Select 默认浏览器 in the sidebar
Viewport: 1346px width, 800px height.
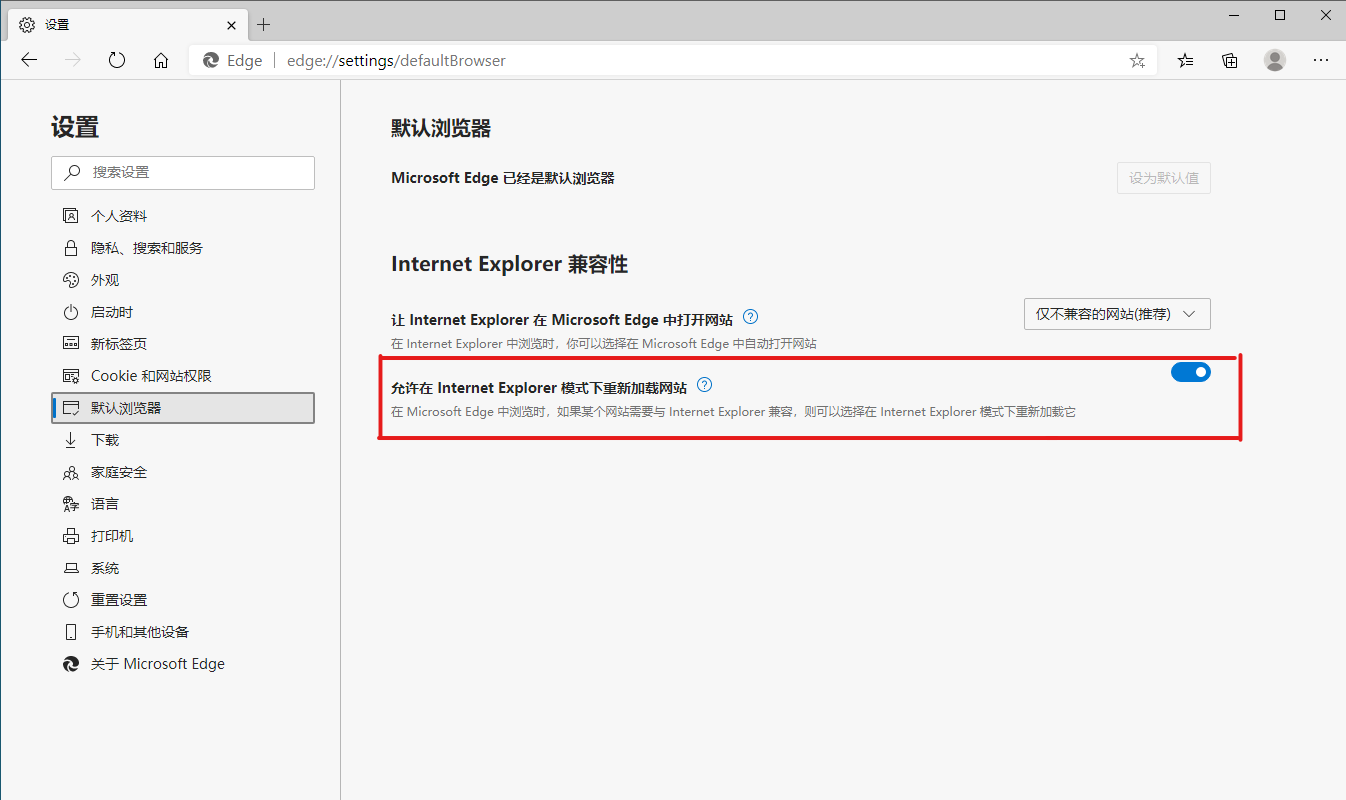[x=183, y=408]
